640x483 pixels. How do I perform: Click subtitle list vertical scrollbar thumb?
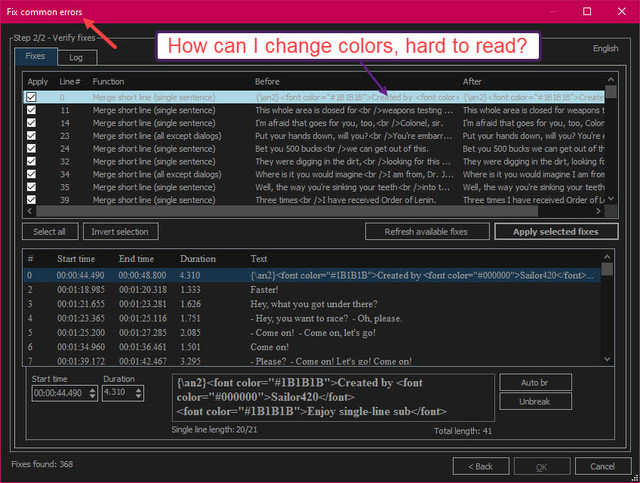[x=607, y=269]
